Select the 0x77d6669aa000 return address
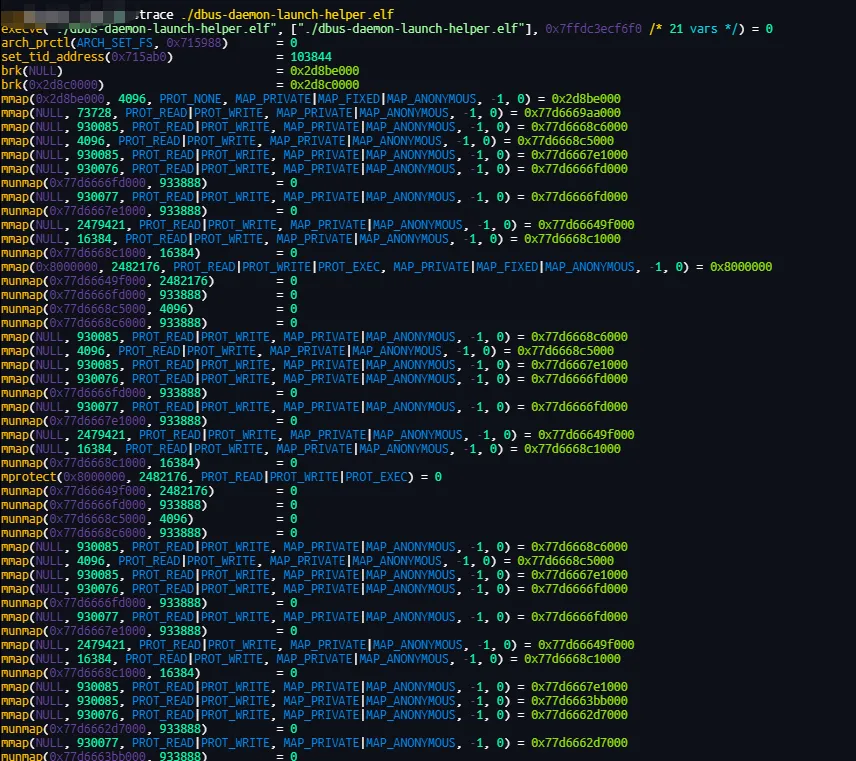 point(572,113)
